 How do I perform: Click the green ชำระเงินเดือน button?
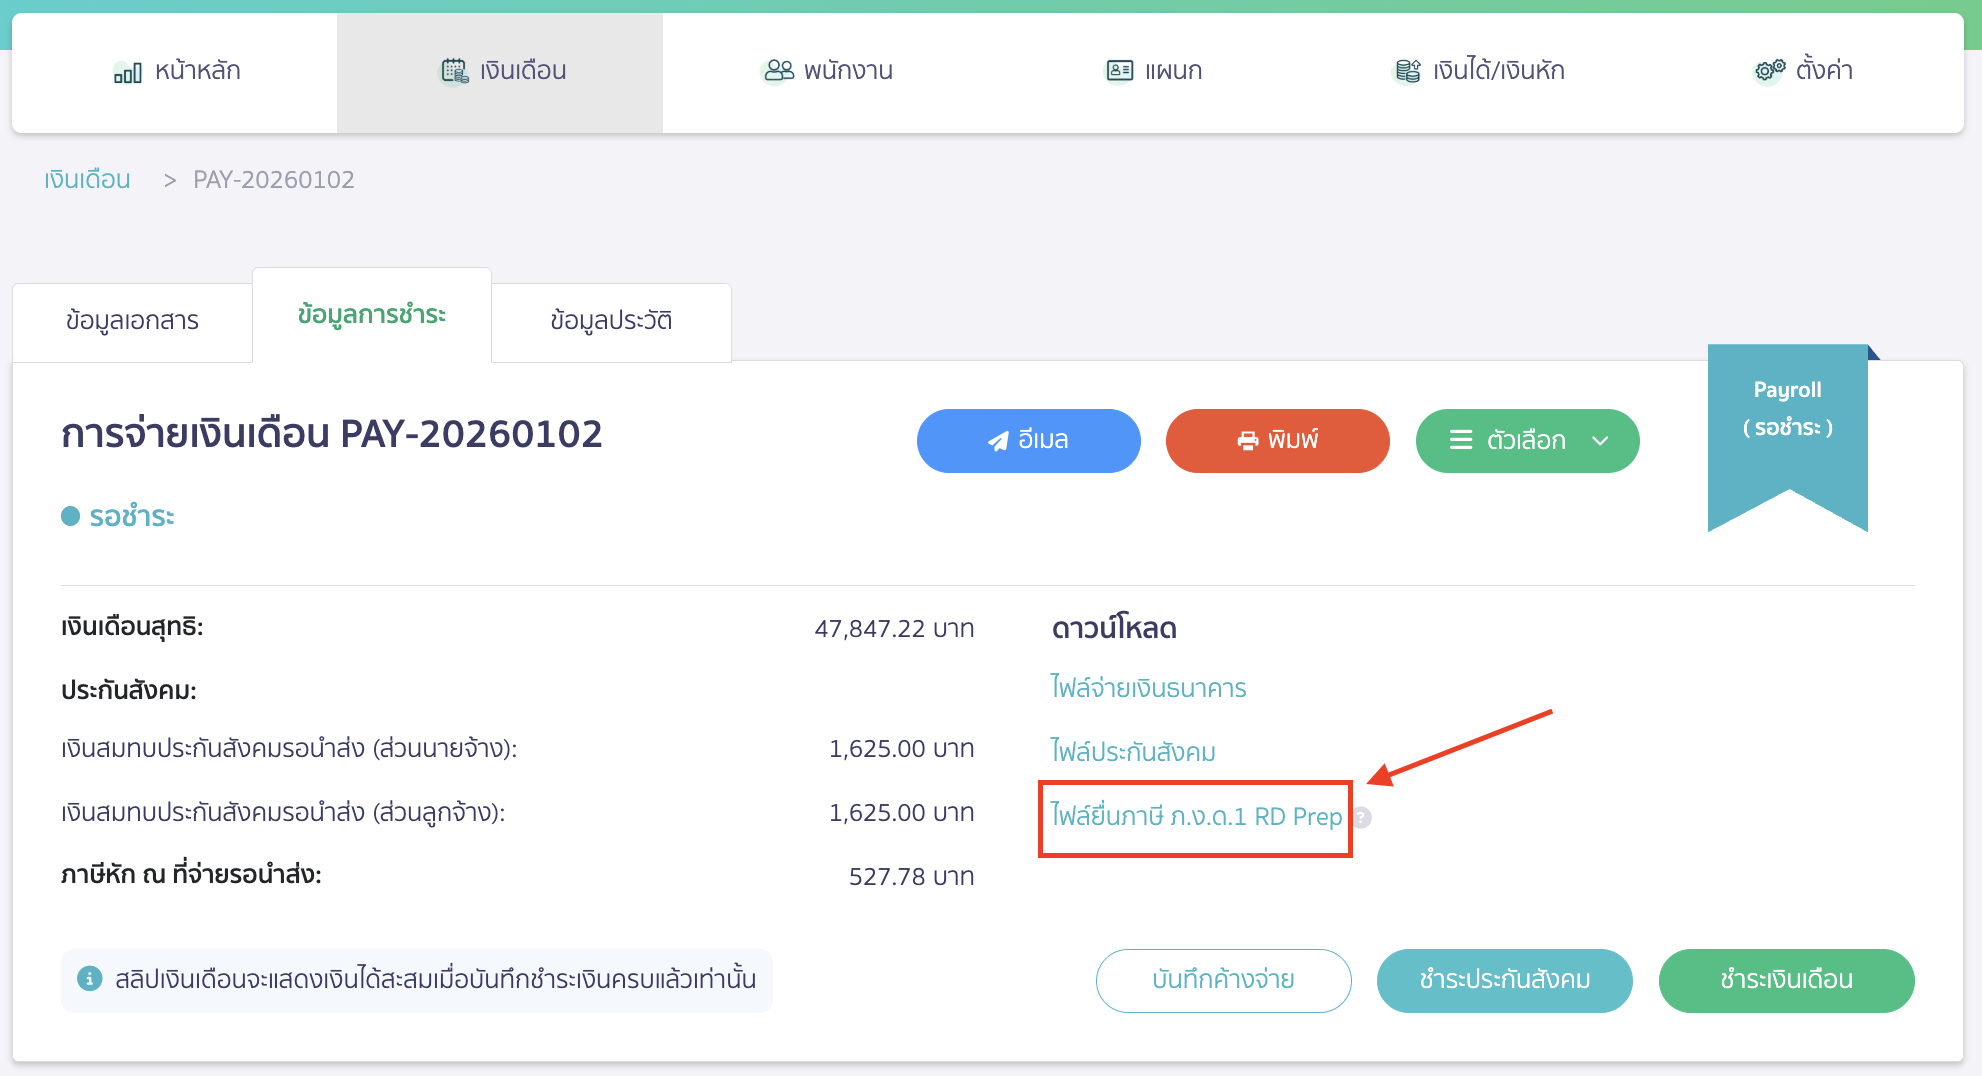[1786, 980]
